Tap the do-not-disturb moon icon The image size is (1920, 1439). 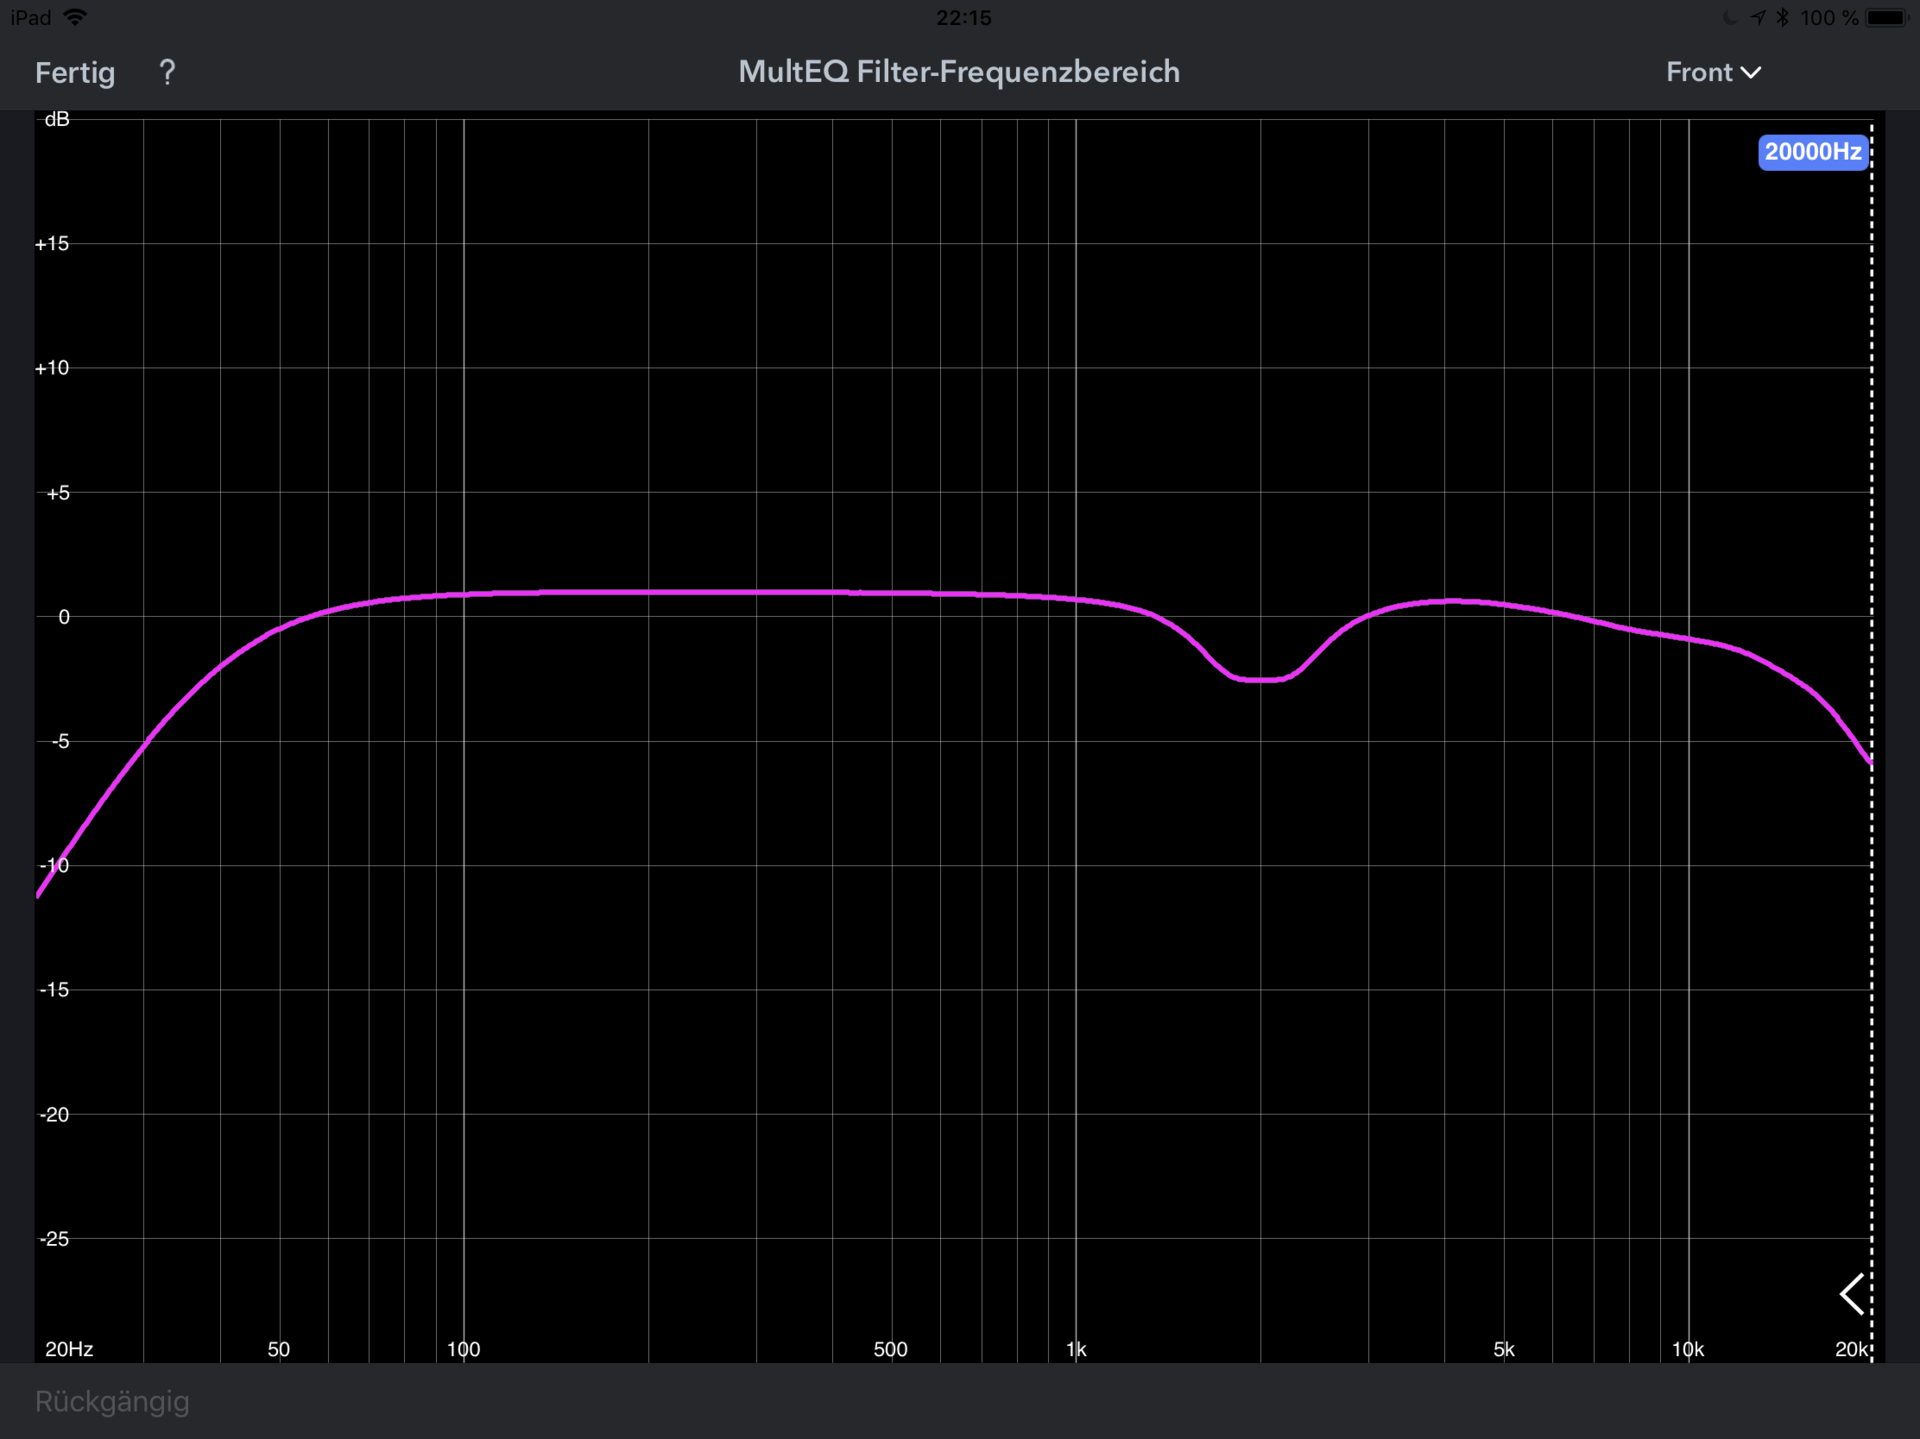coord(1729,17)
